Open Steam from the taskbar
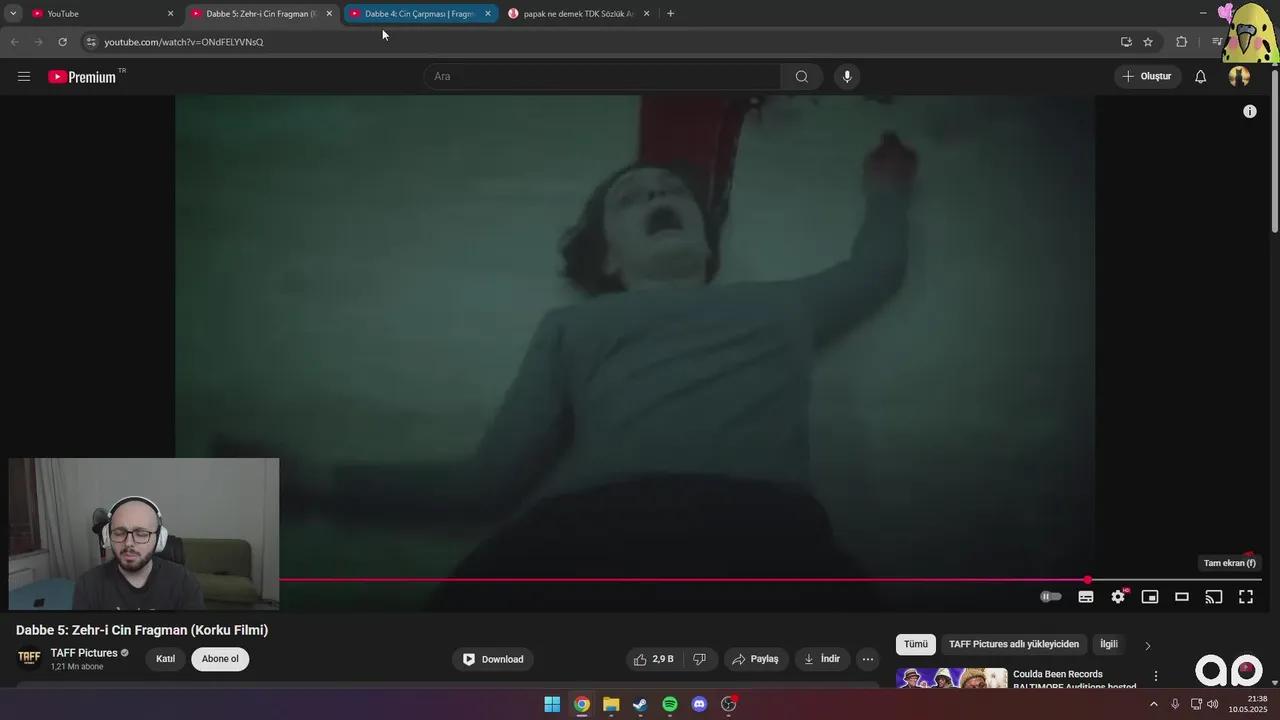 coord(640,704)
